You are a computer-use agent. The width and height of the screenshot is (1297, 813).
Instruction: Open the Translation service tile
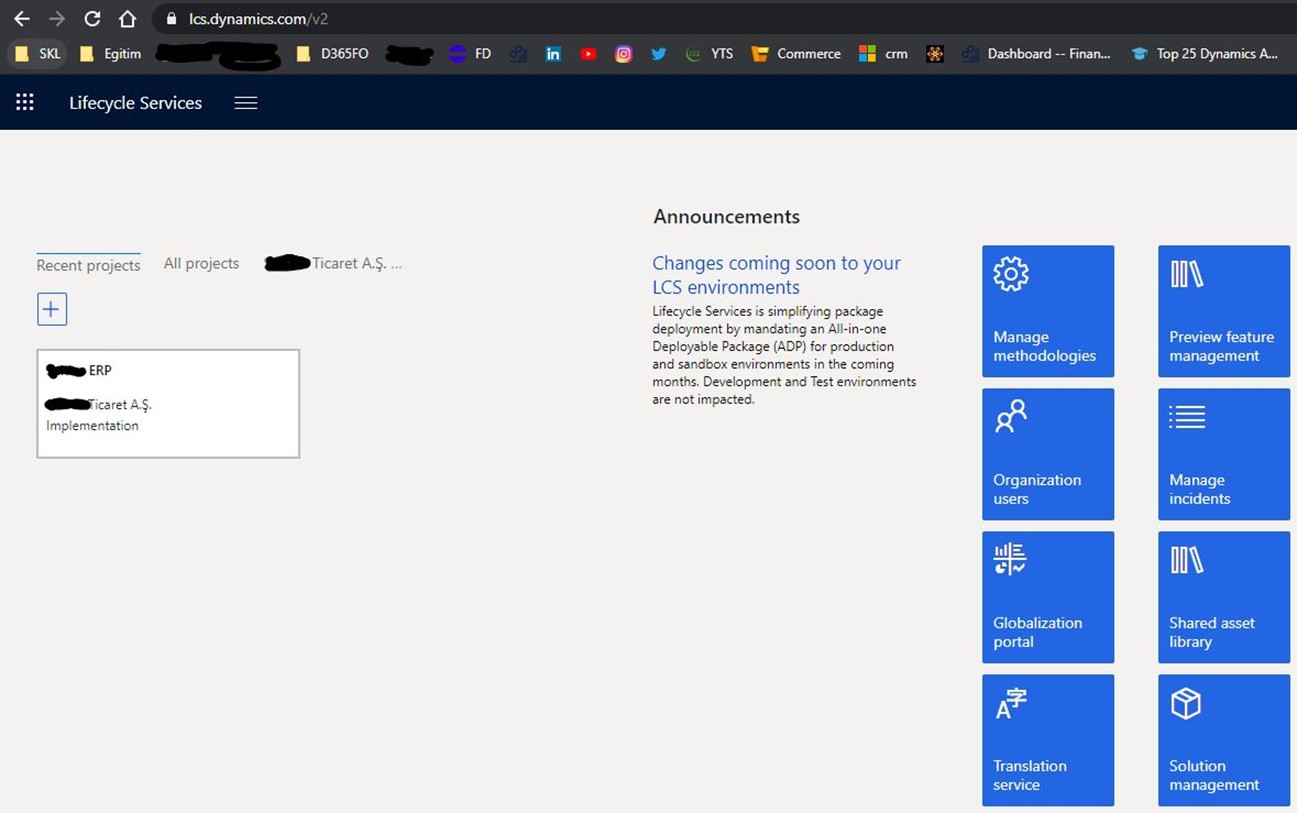pyautogui.click(x=1048, y=740)
